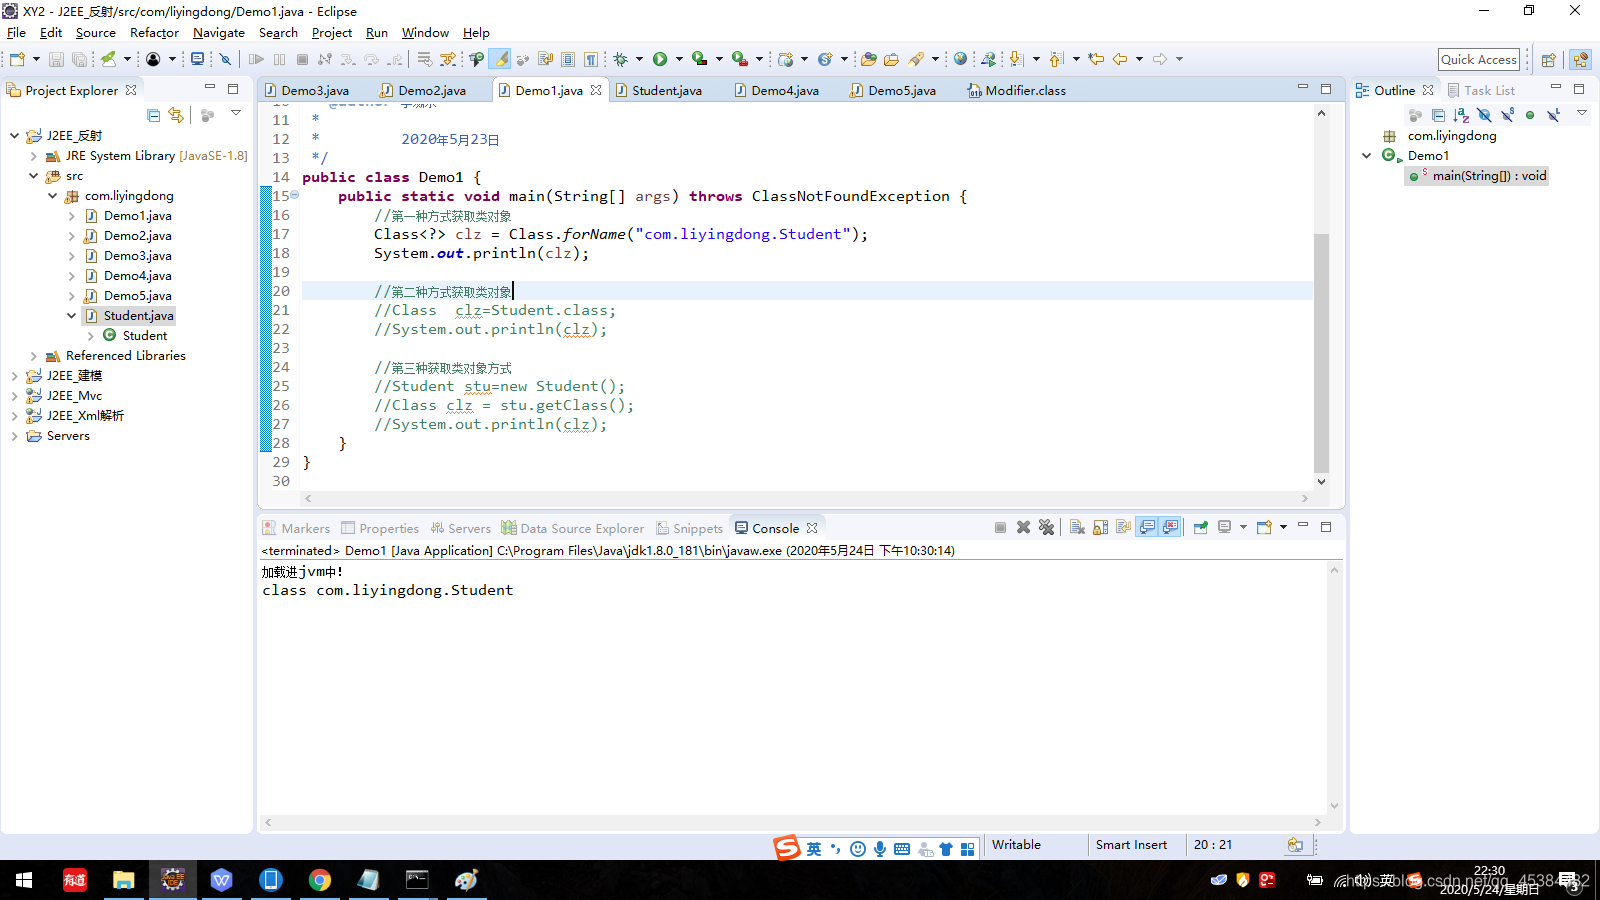The width and height of the screenshot is (1600, 900).
Task: Switch to Modifier.class editor tab
Action: tap(1016, 90)
